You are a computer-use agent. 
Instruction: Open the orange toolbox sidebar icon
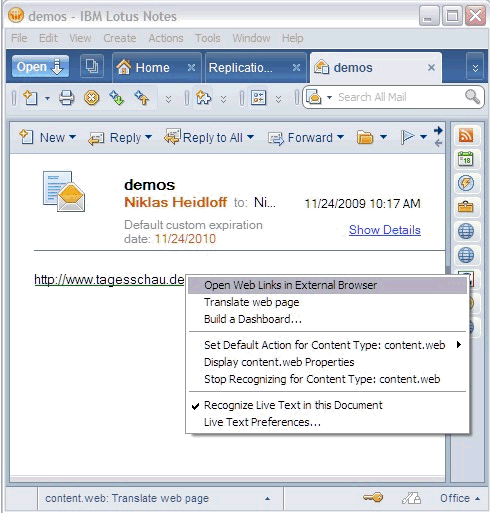[x=466, y=207]
